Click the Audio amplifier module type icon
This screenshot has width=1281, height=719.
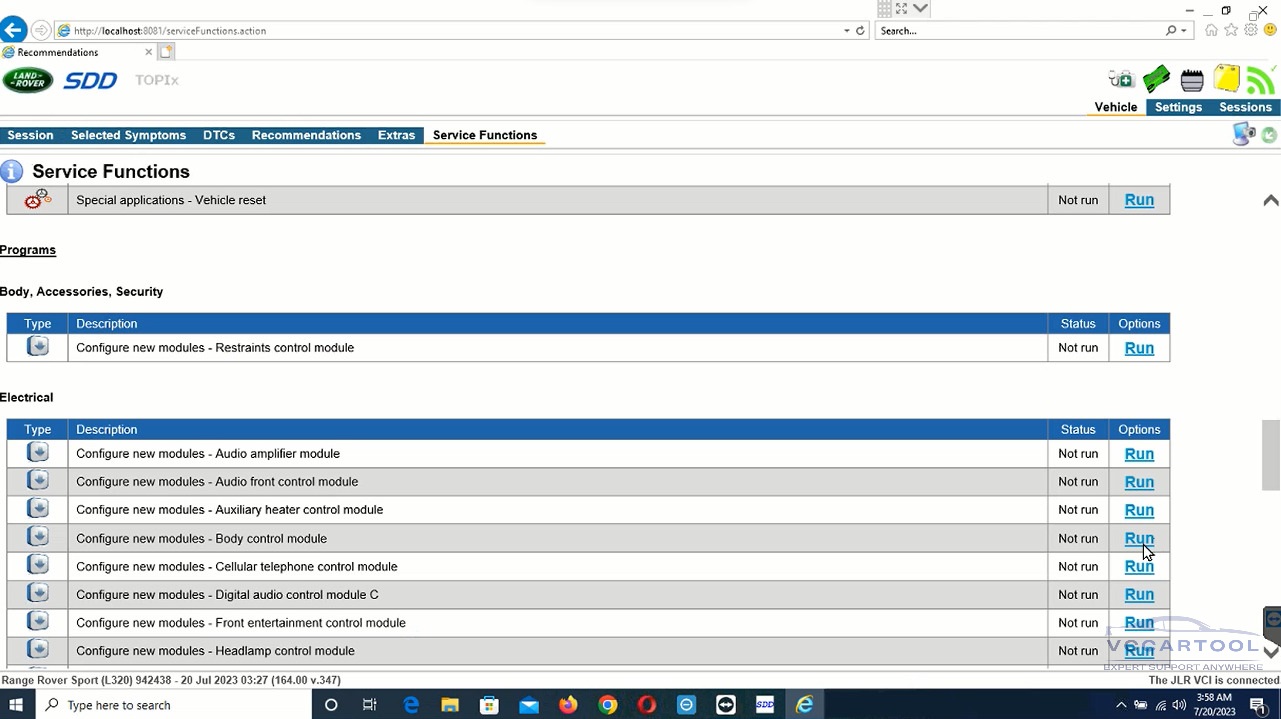tap(37, 453)
